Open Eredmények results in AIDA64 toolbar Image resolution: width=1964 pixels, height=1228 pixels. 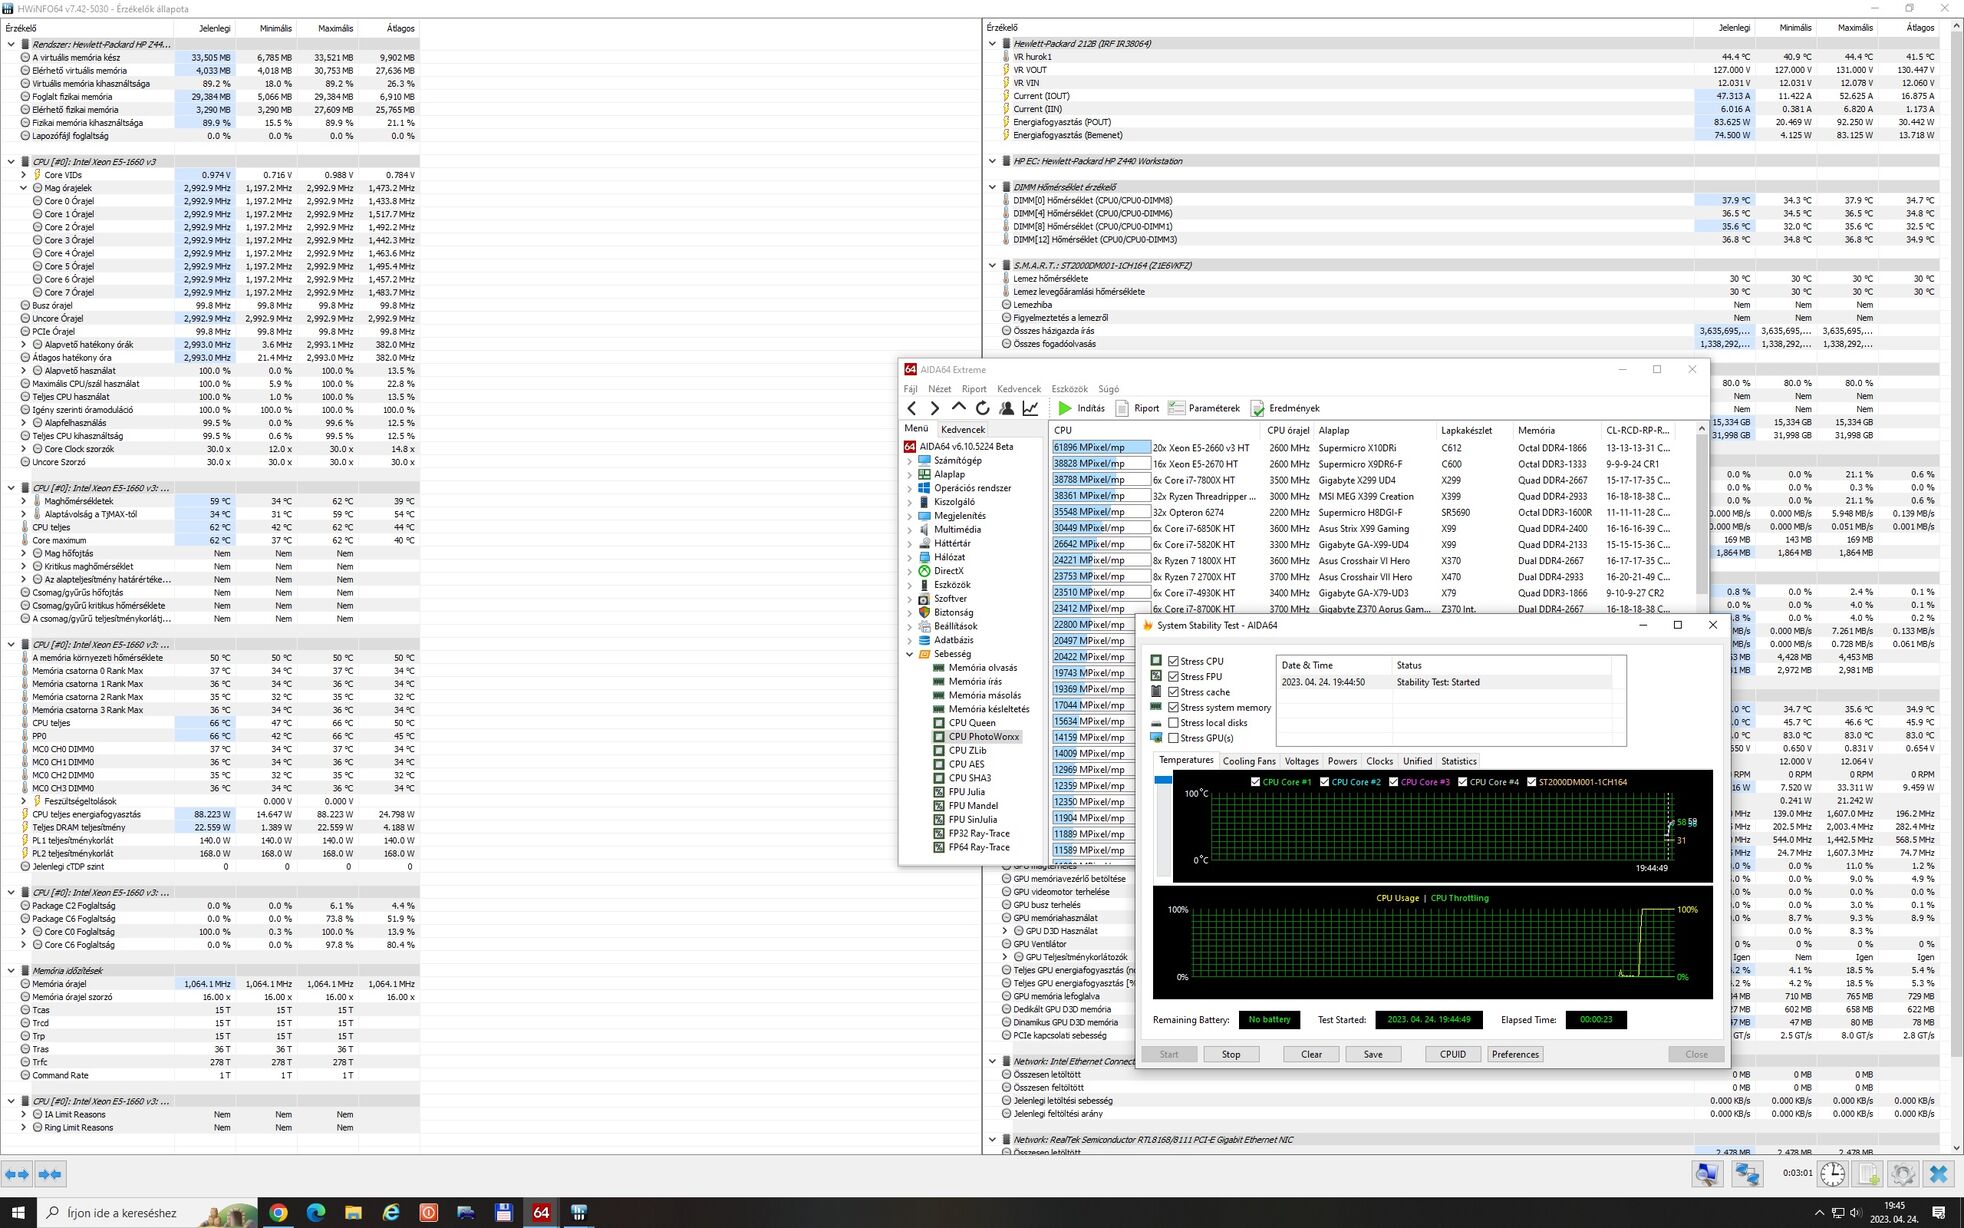pyautogui.click(x=1285, y=408)
